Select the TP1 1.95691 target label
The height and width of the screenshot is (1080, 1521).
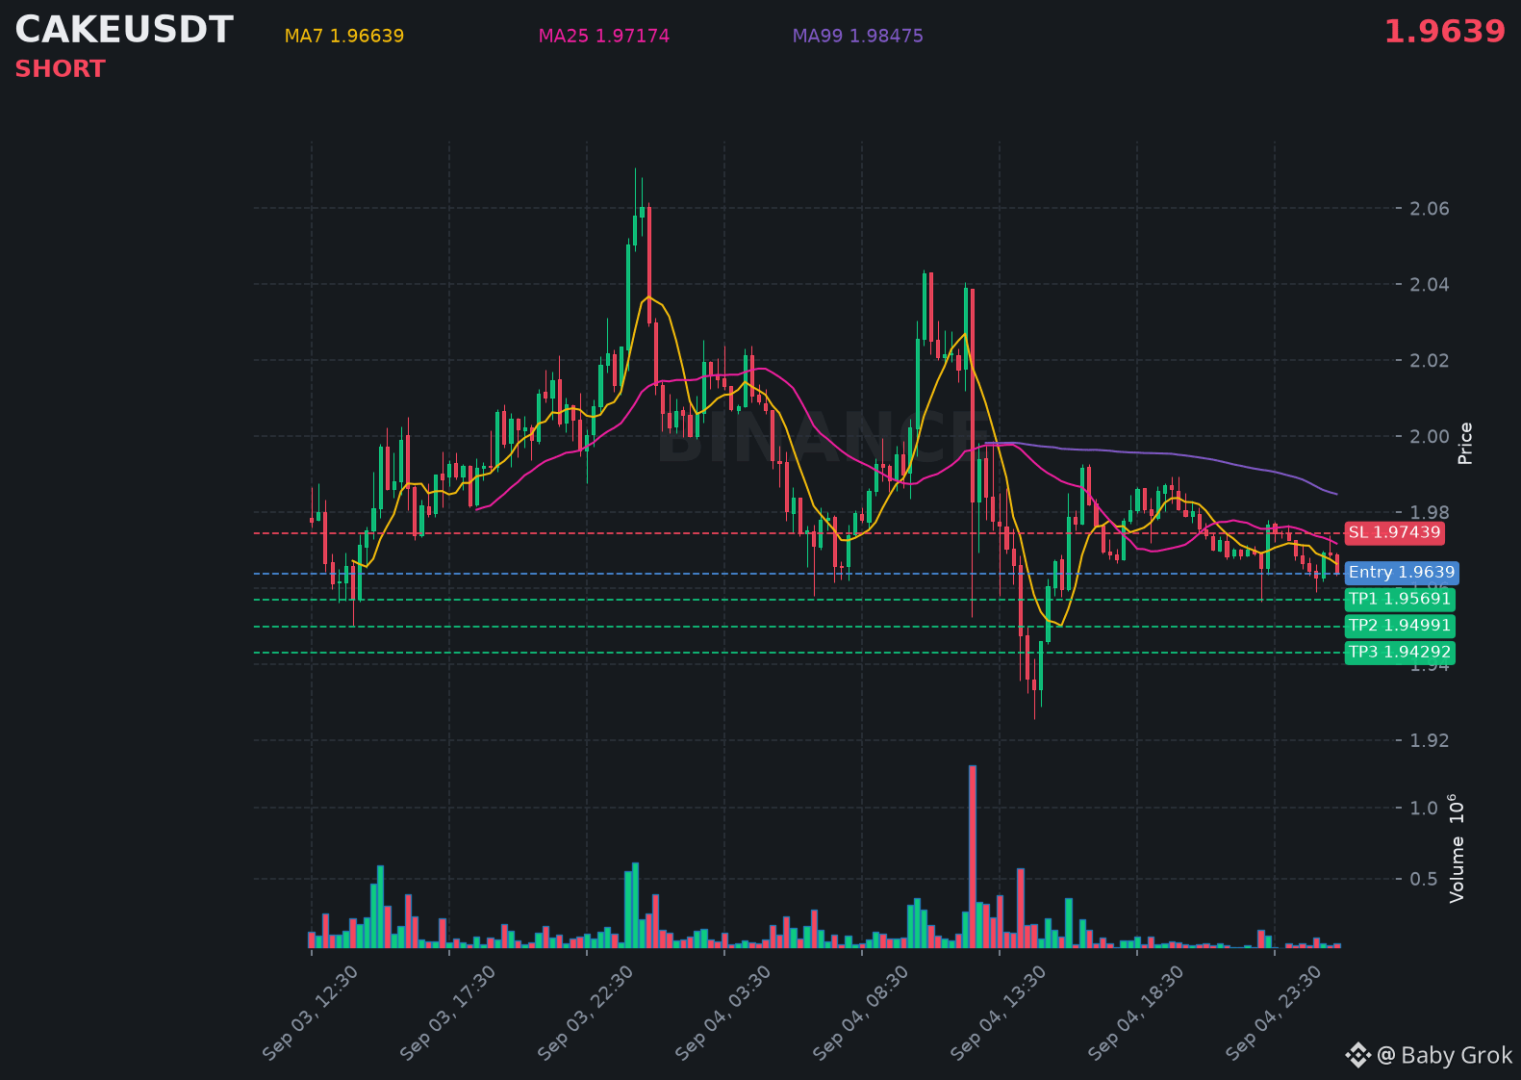[1399, 599]
